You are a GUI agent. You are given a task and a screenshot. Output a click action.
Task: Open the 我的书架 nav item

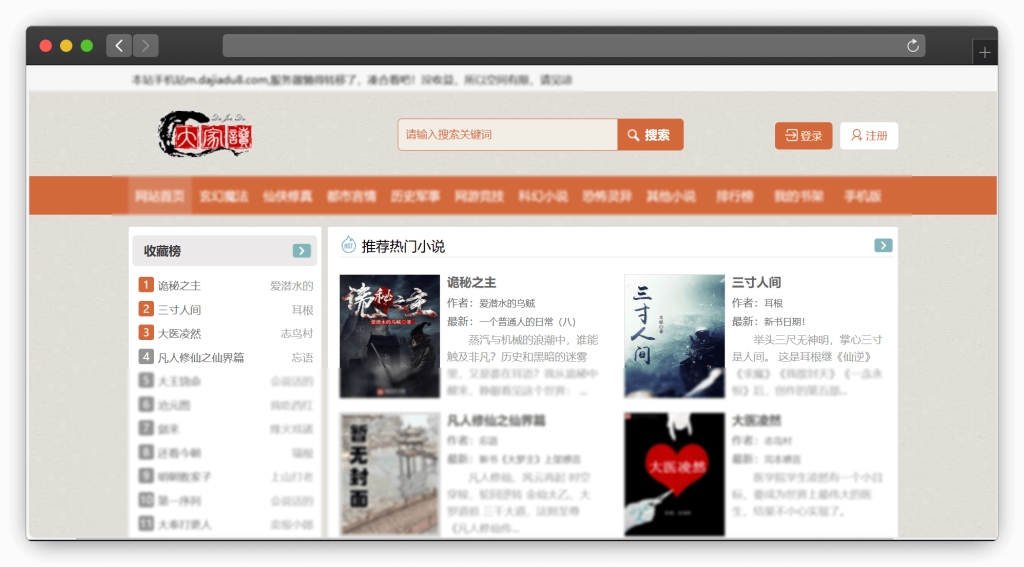798,196
